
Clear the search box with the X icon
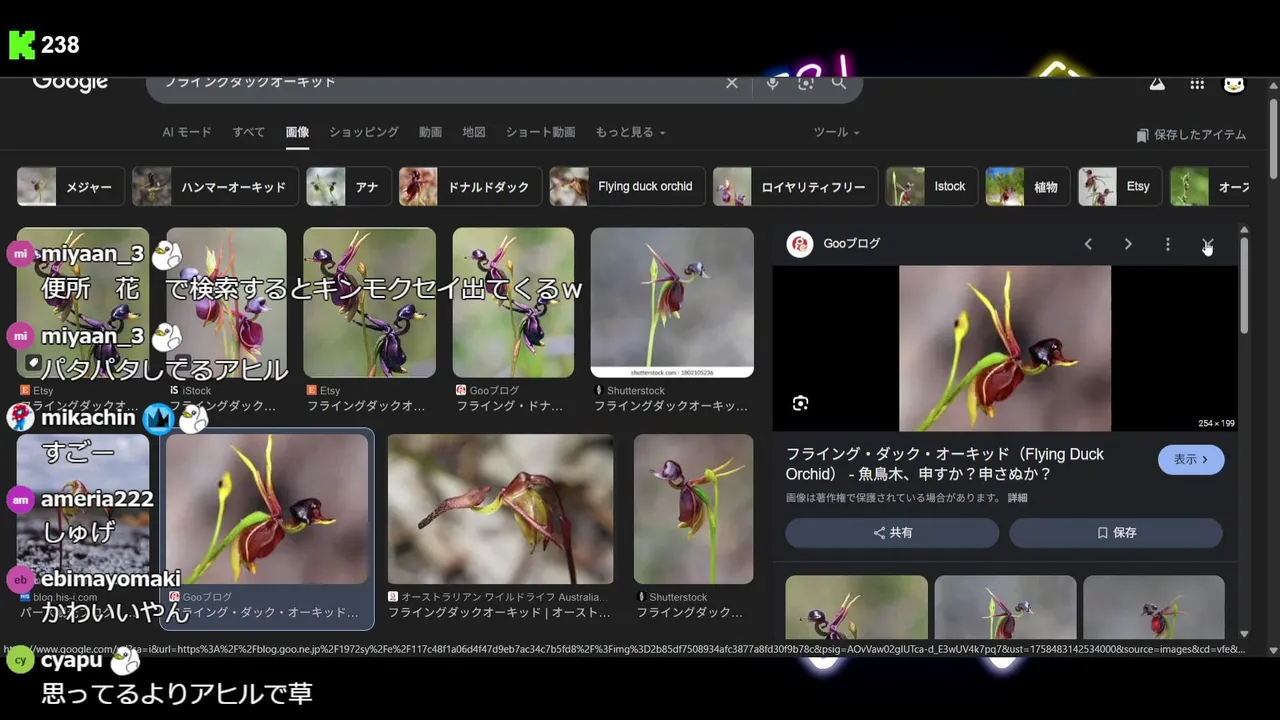(x=732, y=83)
